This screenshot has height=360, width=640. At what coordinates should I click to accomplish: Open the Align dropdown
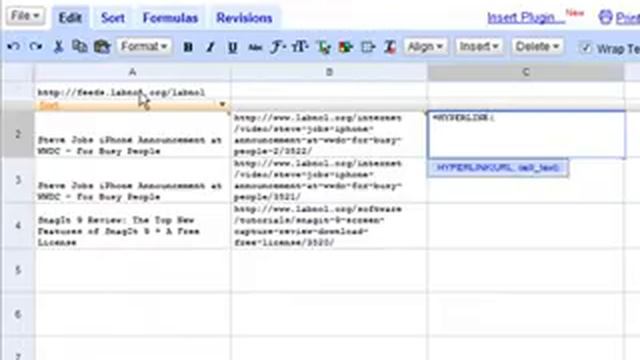[x=425, y=47]
